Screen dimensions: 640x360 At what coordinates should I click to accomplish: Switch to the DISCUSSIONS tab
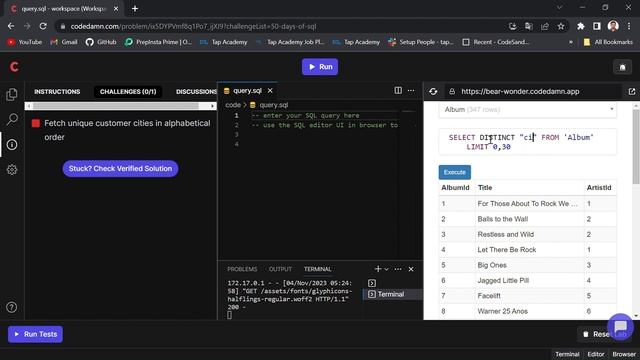pyautogui.click(x=196, y=91)
